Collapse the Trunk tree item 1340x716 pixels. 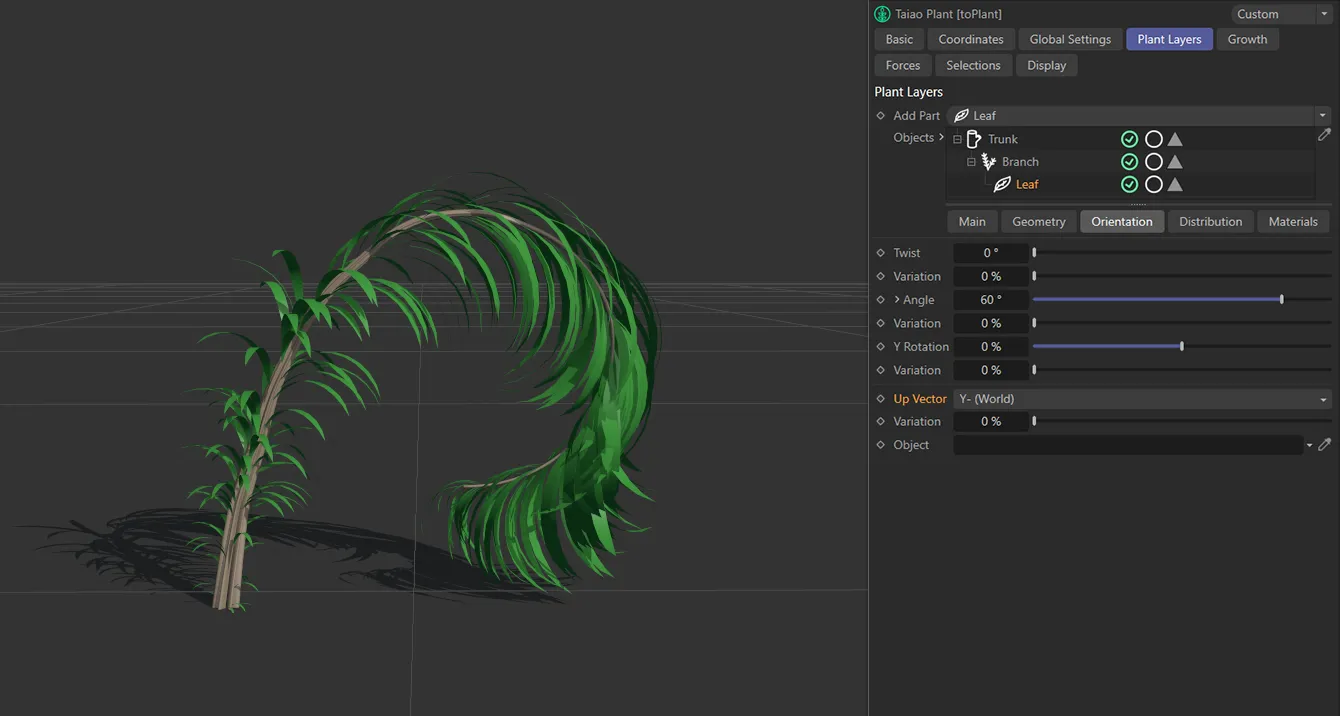[x=956, y=138]
